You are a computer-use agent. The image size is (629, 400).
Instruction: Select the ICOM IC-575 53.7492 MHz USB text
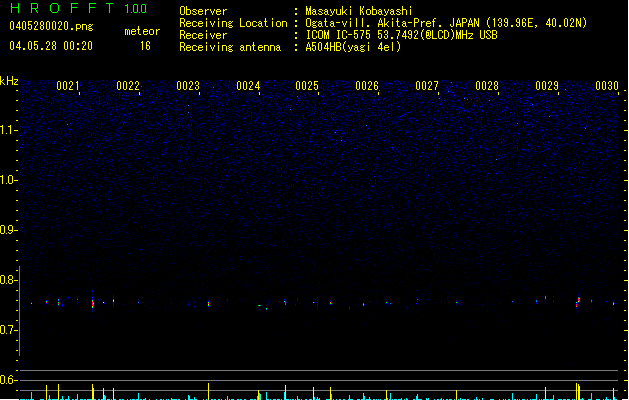[402, 35]
